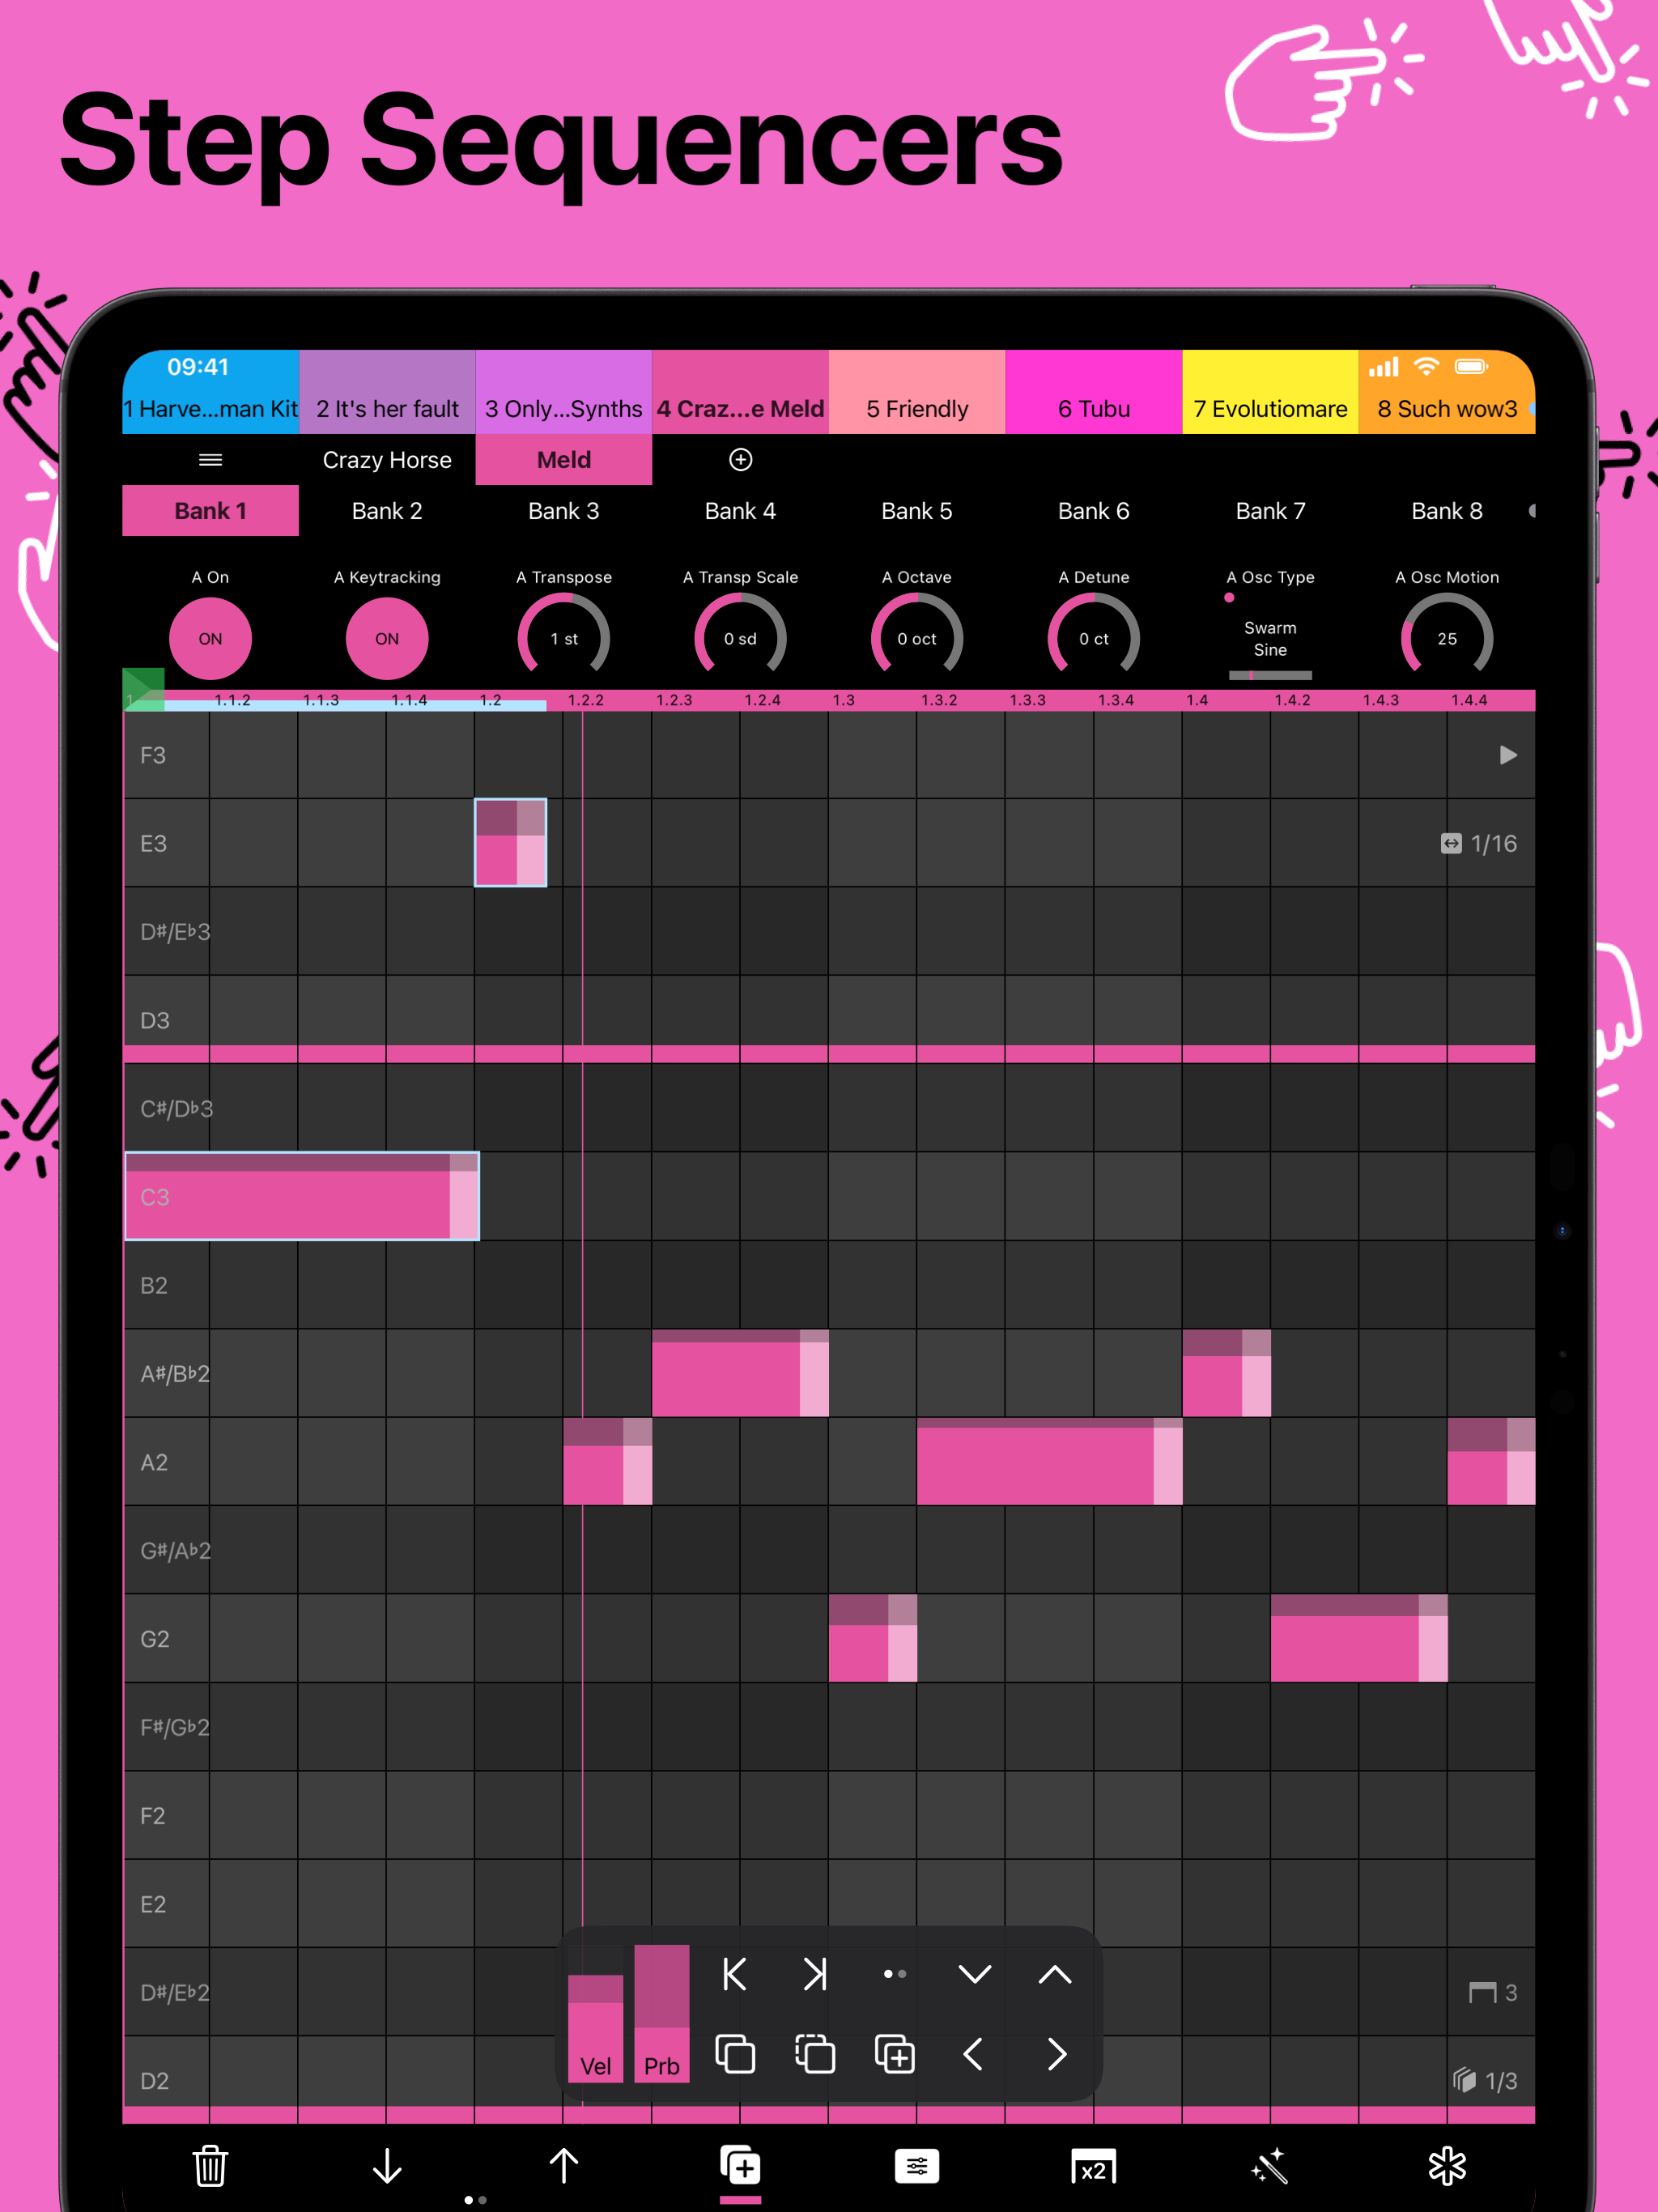The image size is (1658, 2212).
Task: Select Bank 6
Action: click(1094, 511)
